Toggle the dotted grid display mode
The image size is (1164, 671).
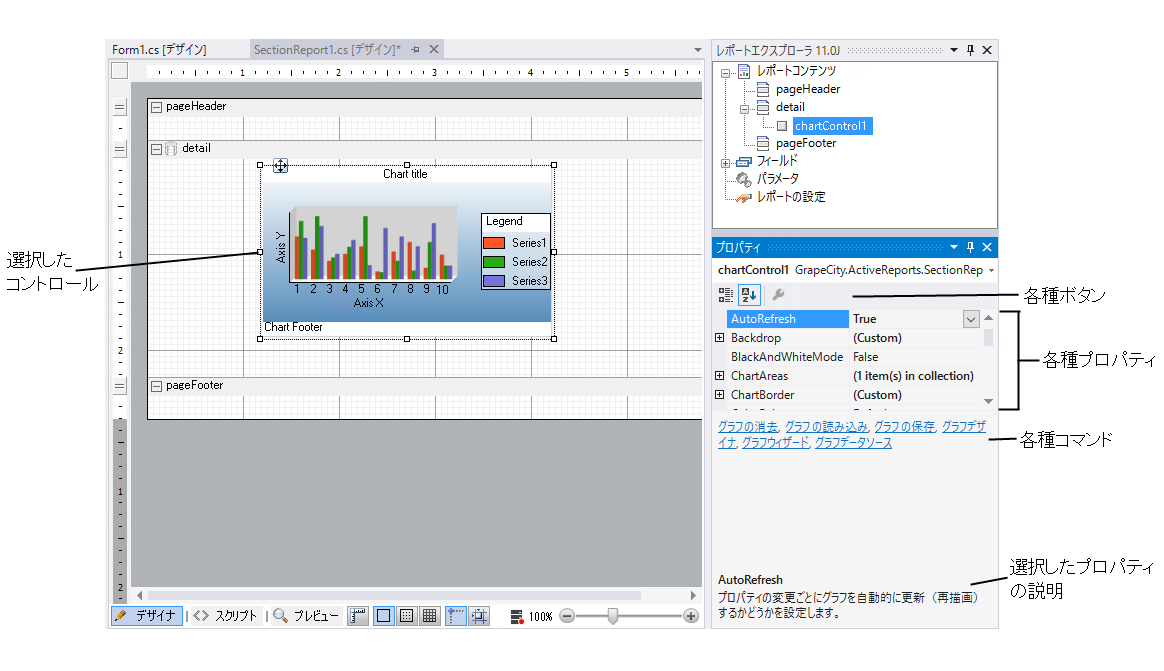[407, 616]
